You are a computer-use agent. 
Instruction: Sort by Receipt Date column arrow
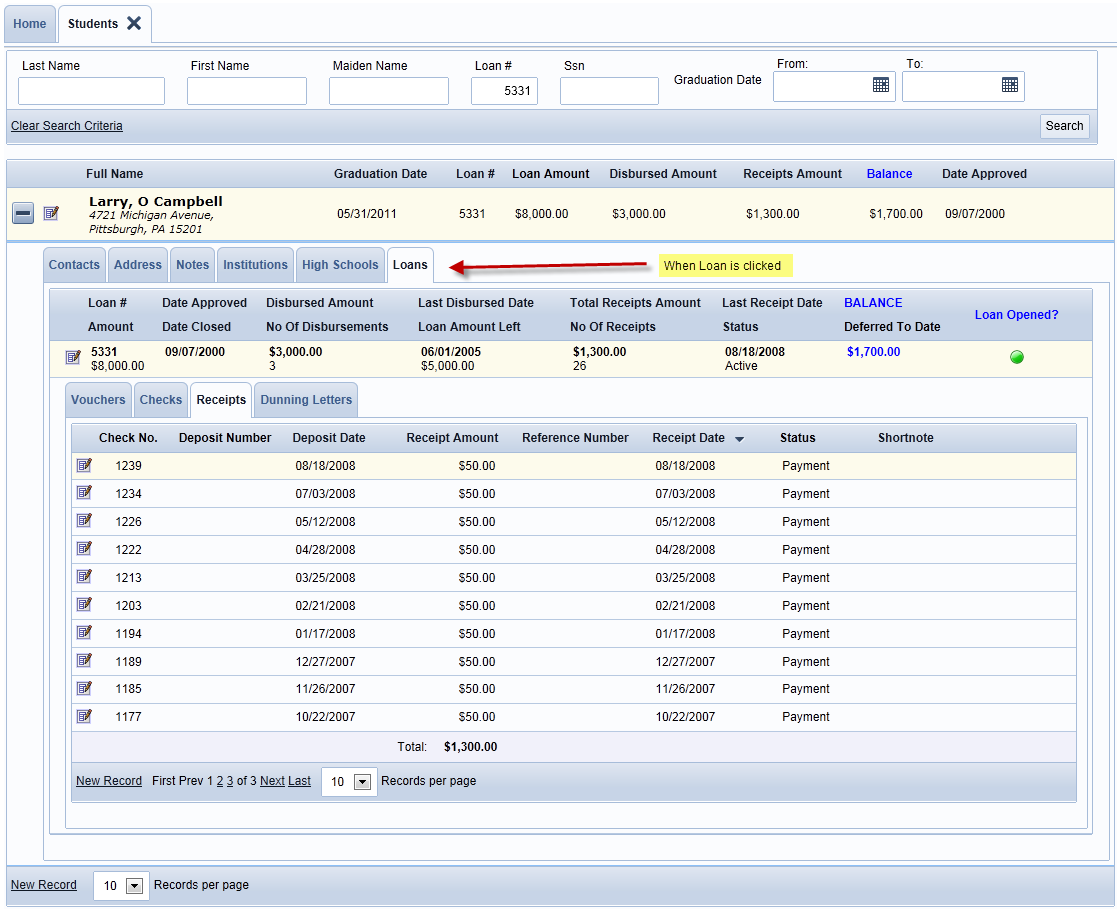(739, 439)
